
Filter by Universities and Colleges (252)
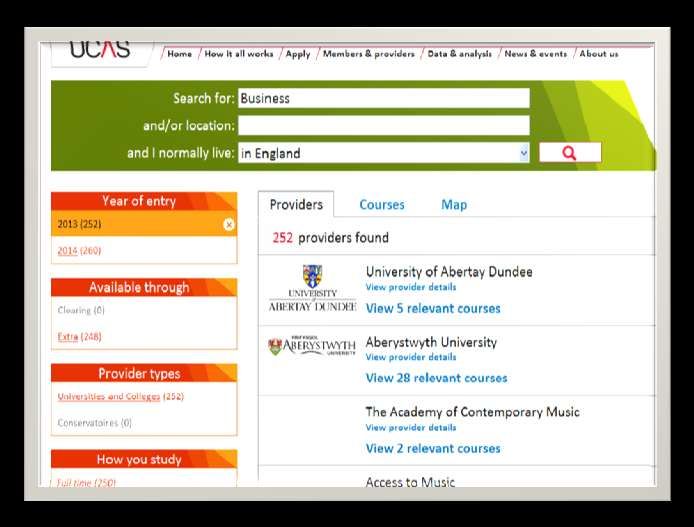pyautogui.click(x=120, y=396)
